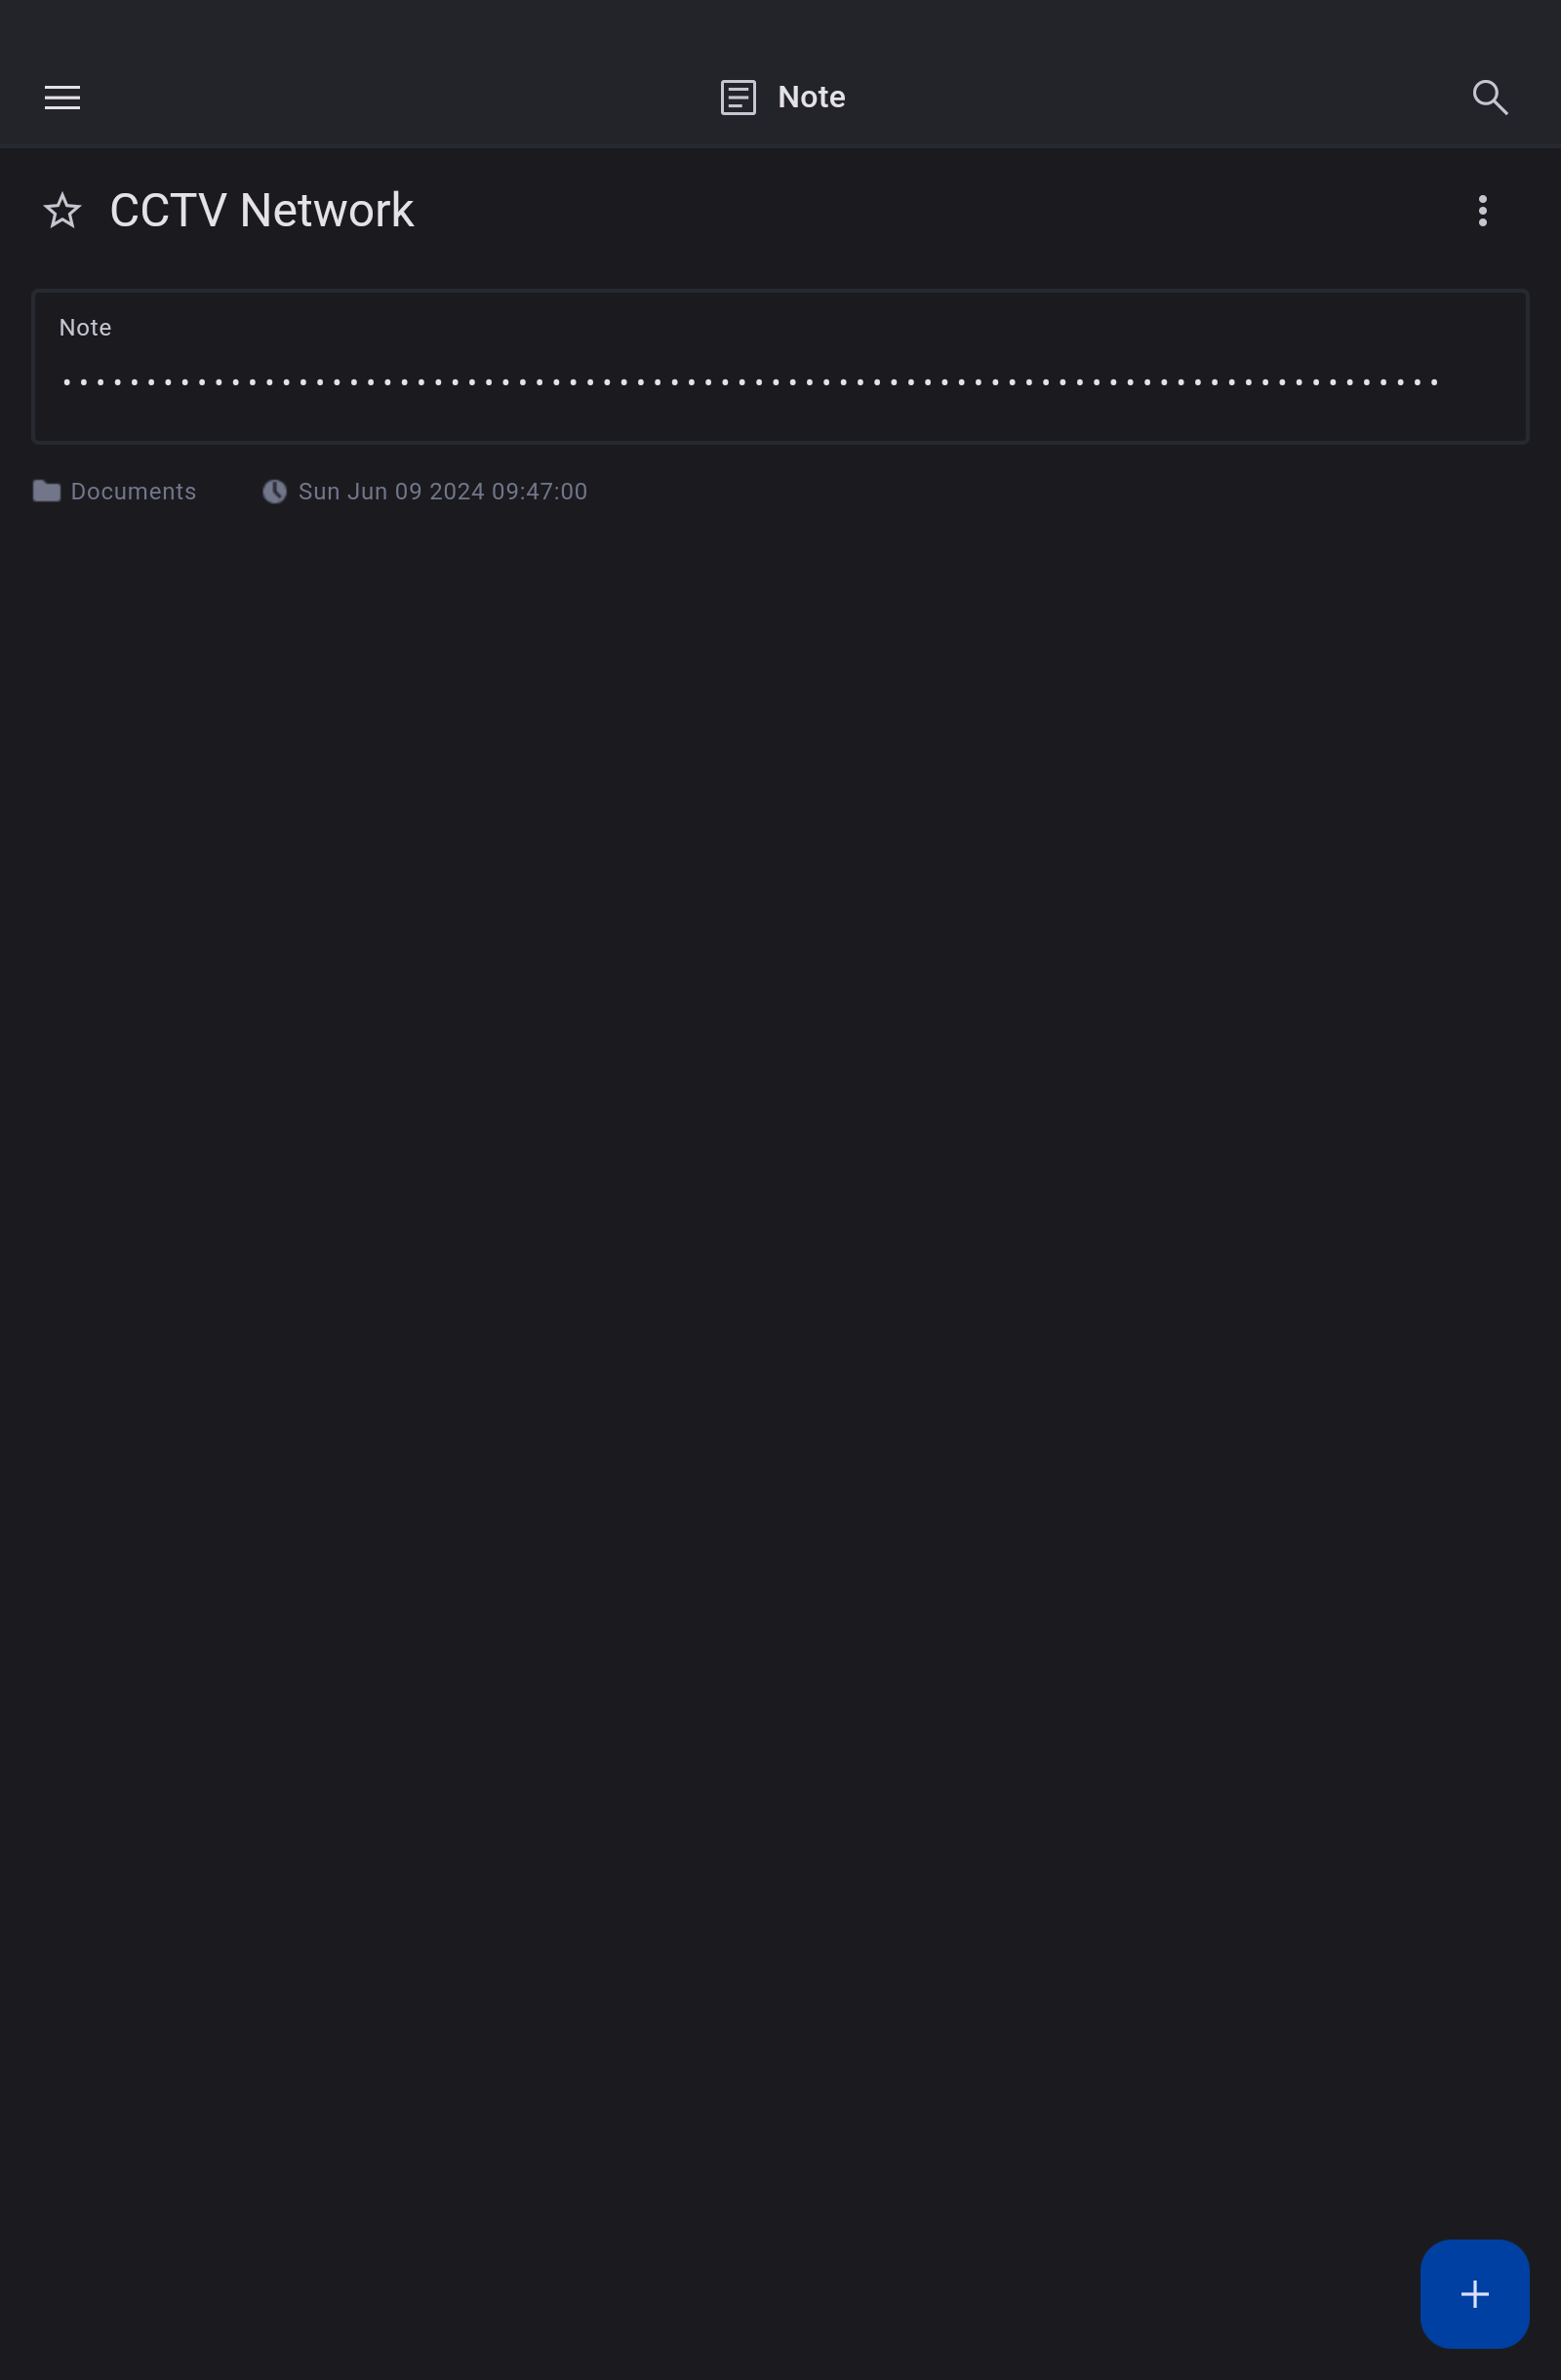Click the note document icon in header
Image resolution: width=1561 pixels, height=2380 pixels.
point(738,97)
